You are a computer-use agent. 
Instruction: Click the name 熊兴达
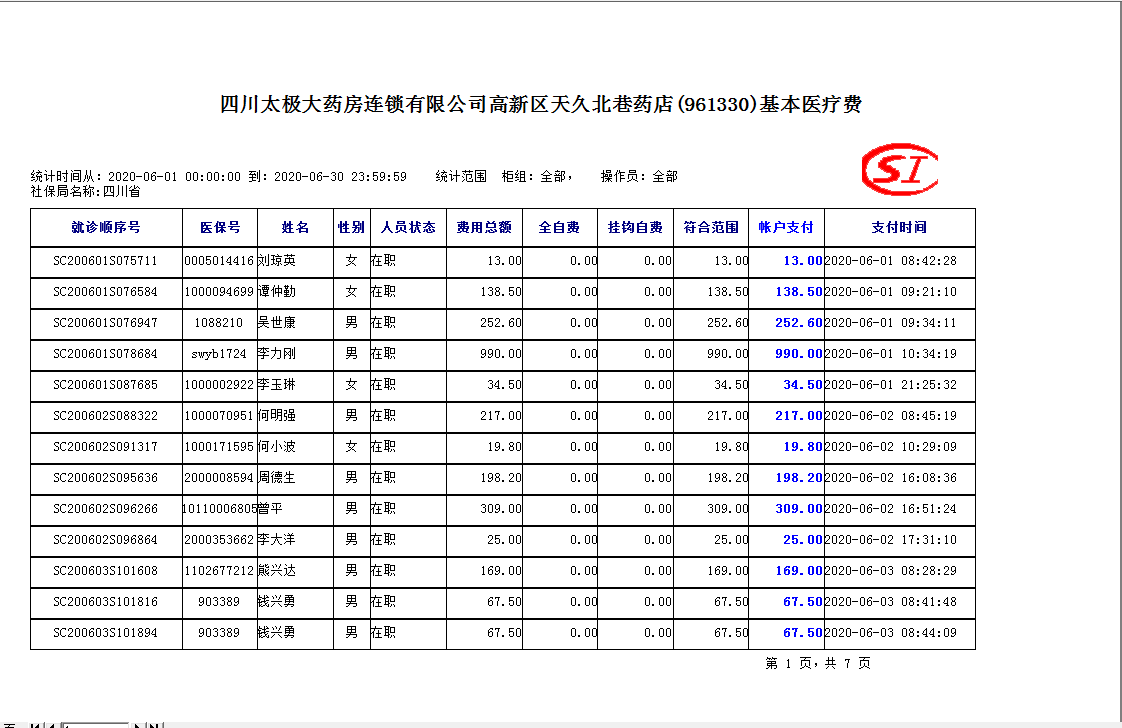[x=277, y=571]
